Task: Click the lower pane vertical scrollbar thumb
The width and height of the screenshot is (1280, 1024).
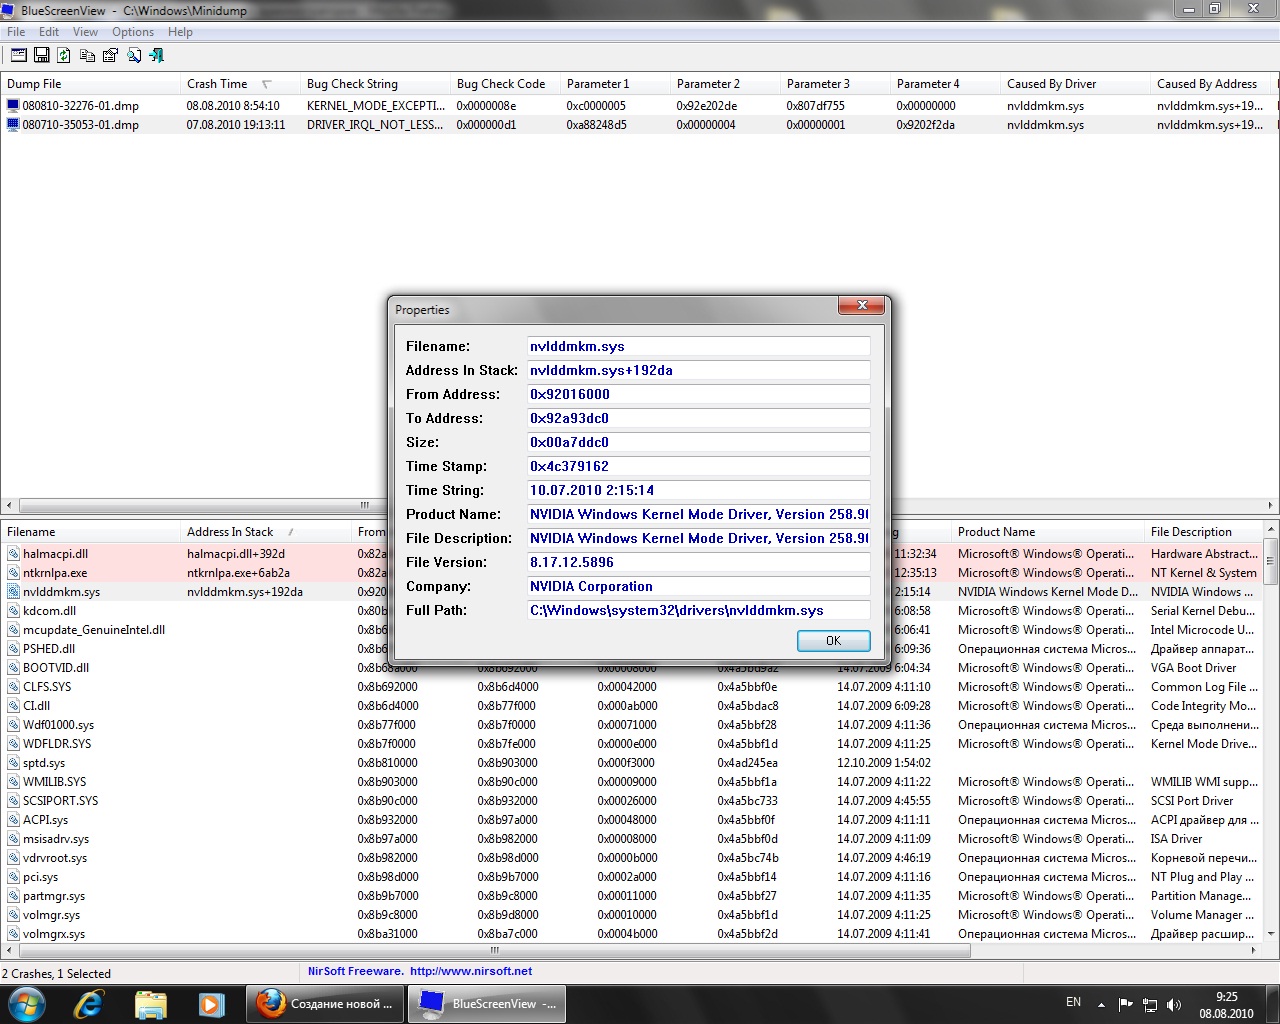Action: [1271, 560]
